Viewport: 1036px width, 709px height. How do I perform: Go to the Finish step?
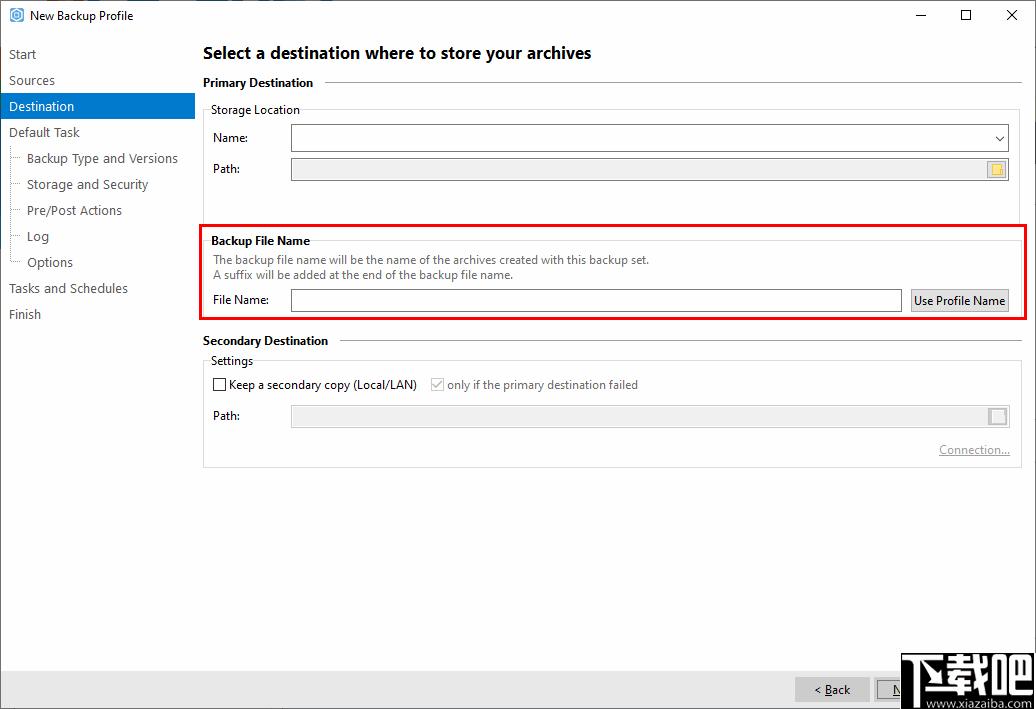point(25,315)
